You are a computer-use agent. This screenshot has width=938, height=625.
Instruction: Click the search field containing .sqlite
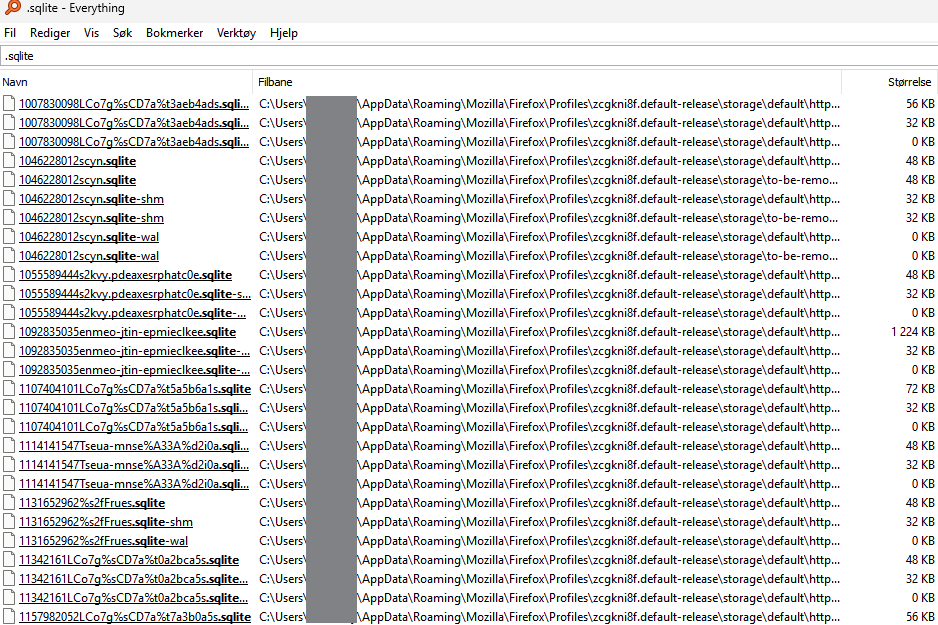point(469,56)
